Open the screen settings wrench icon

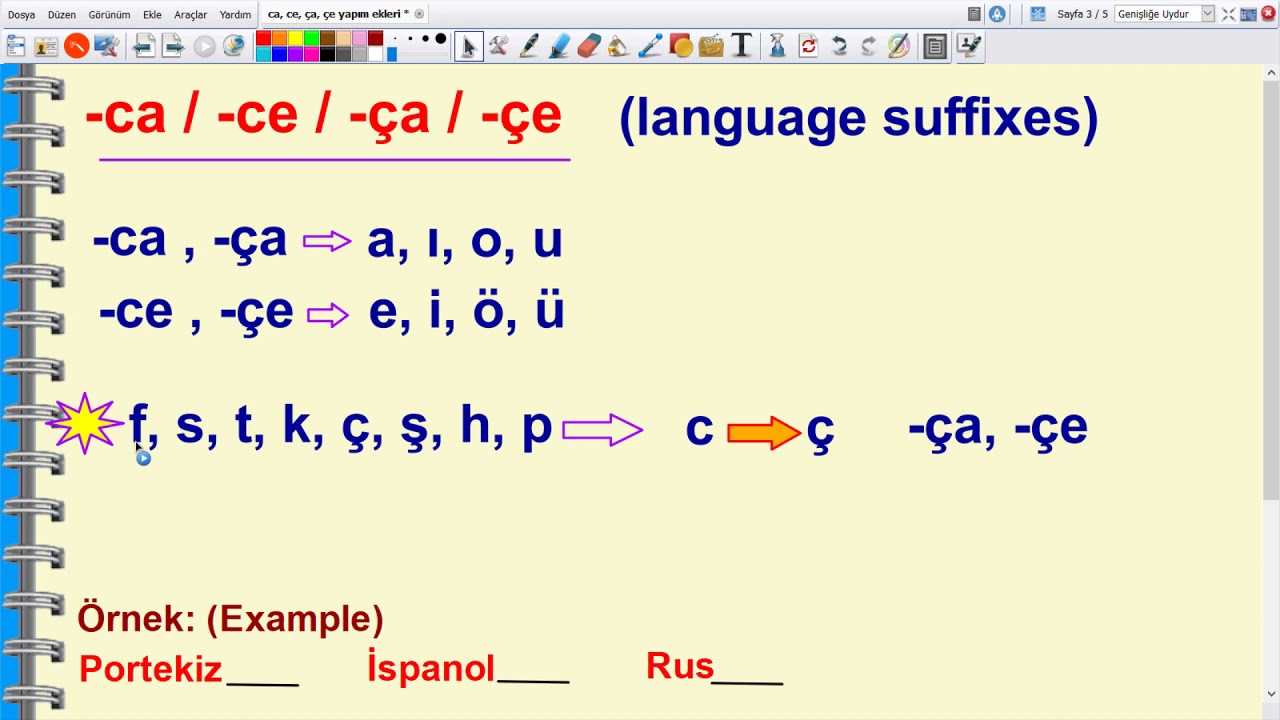click(107, 46)
